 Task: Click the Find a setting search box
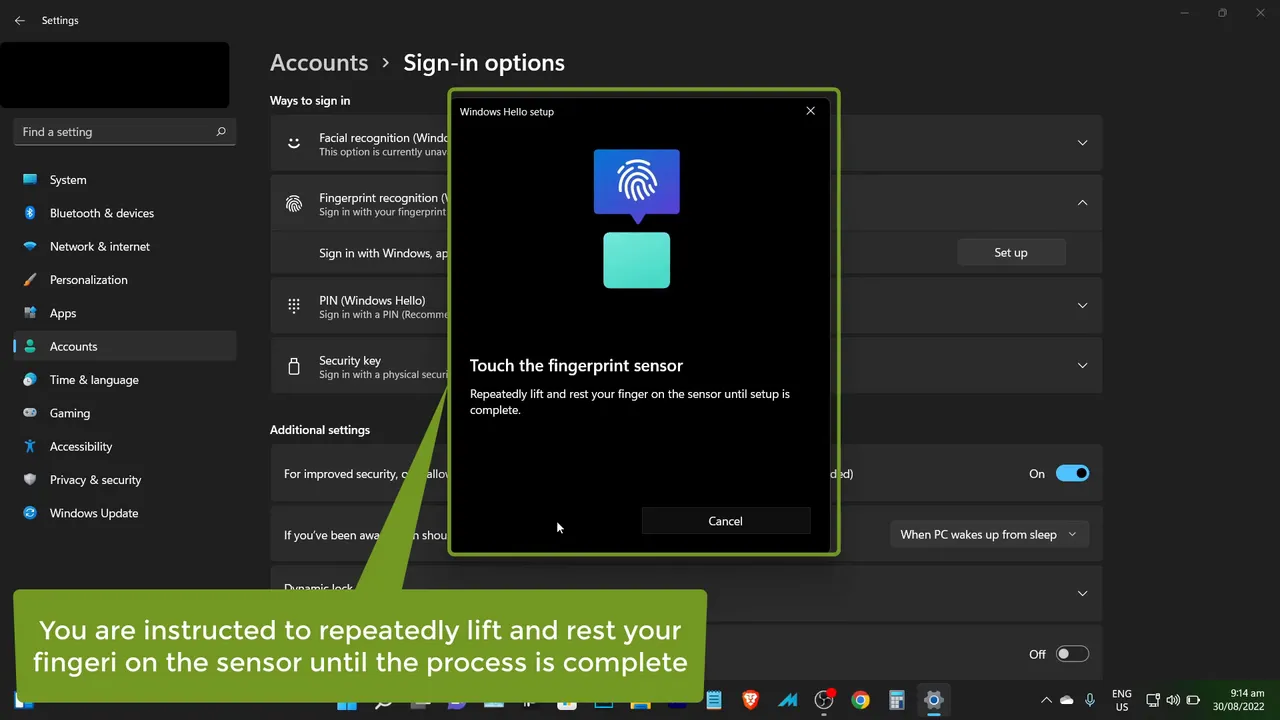coord(125,132)
